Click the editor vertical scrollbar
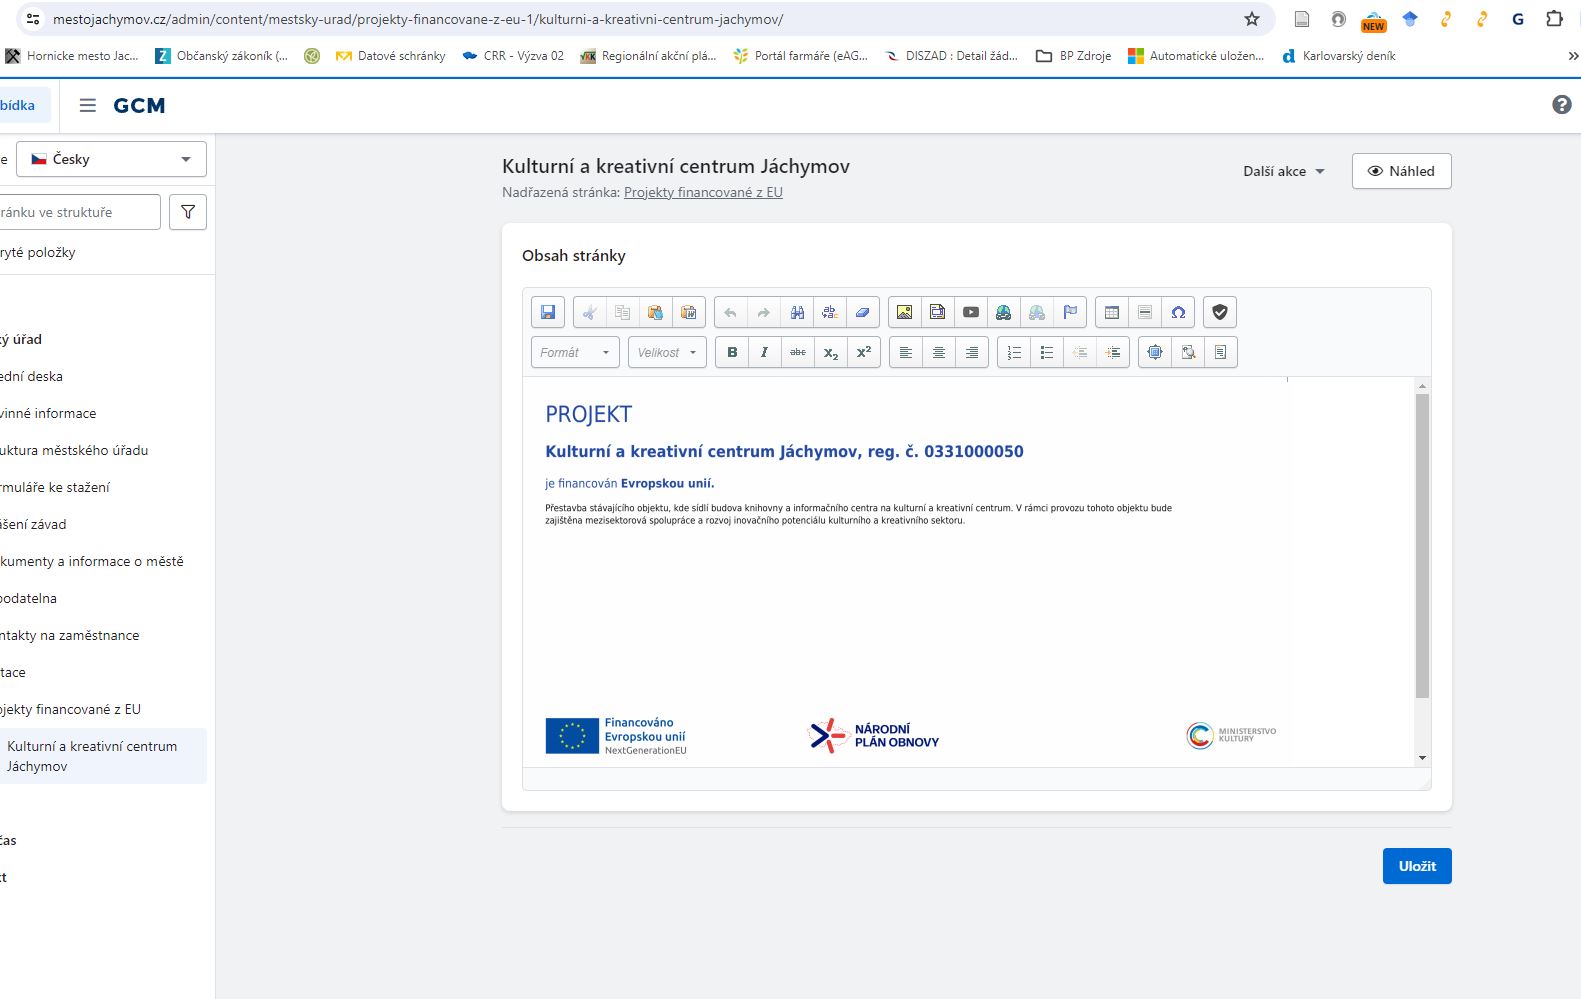The height and width of the screenshot is (999, 1581). pos(1422,545)
